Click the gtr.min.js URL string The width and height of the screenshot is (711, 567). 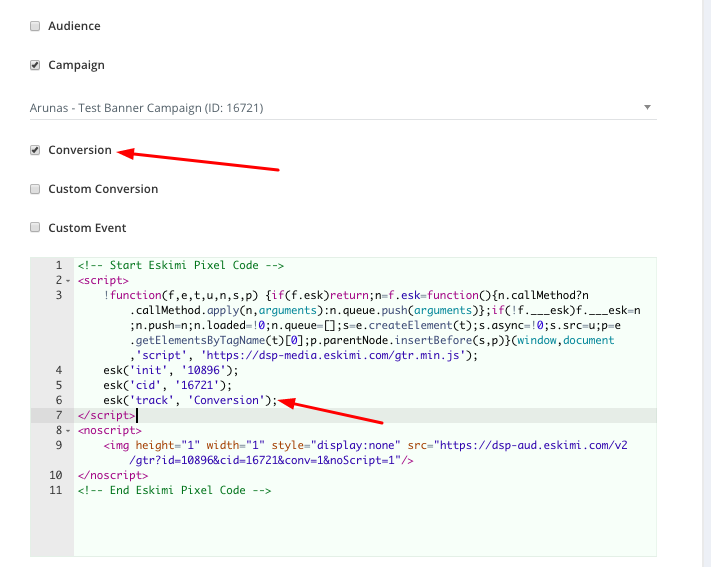(333, 355)
